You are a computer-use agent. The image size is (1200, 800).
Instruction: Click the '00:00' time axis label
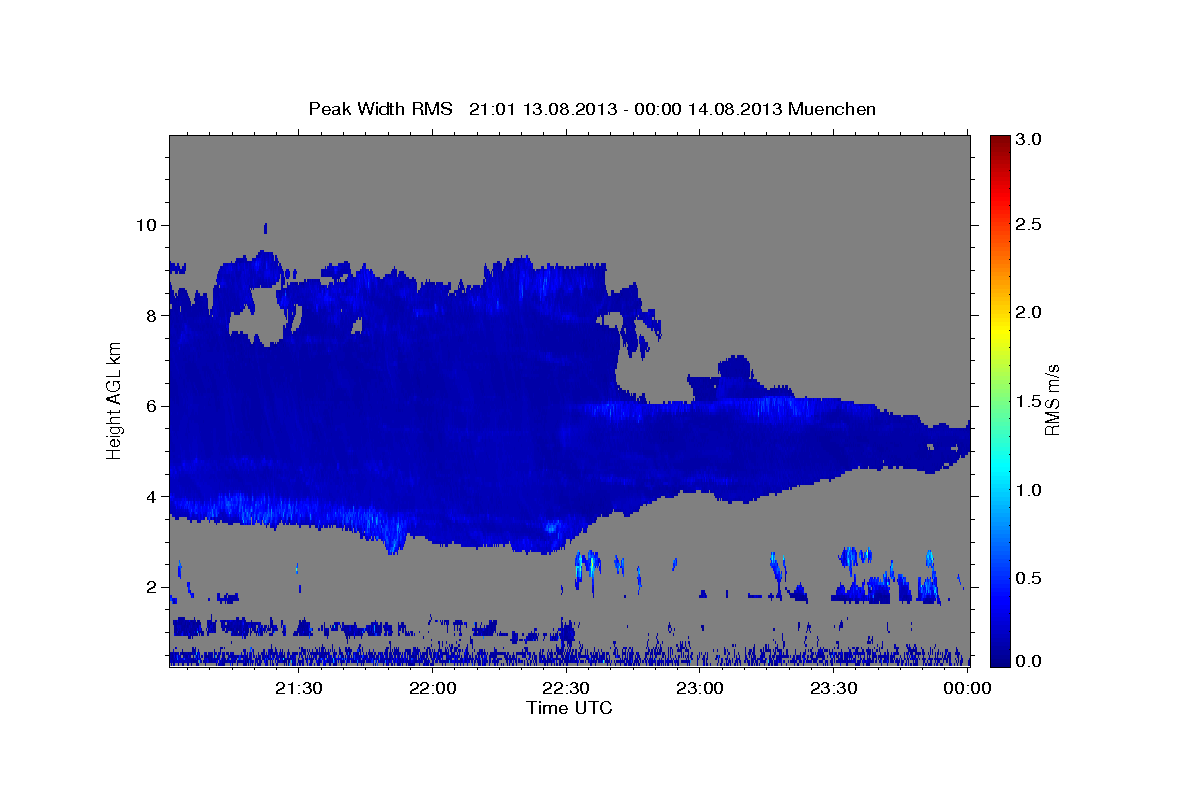pos(967,688)
